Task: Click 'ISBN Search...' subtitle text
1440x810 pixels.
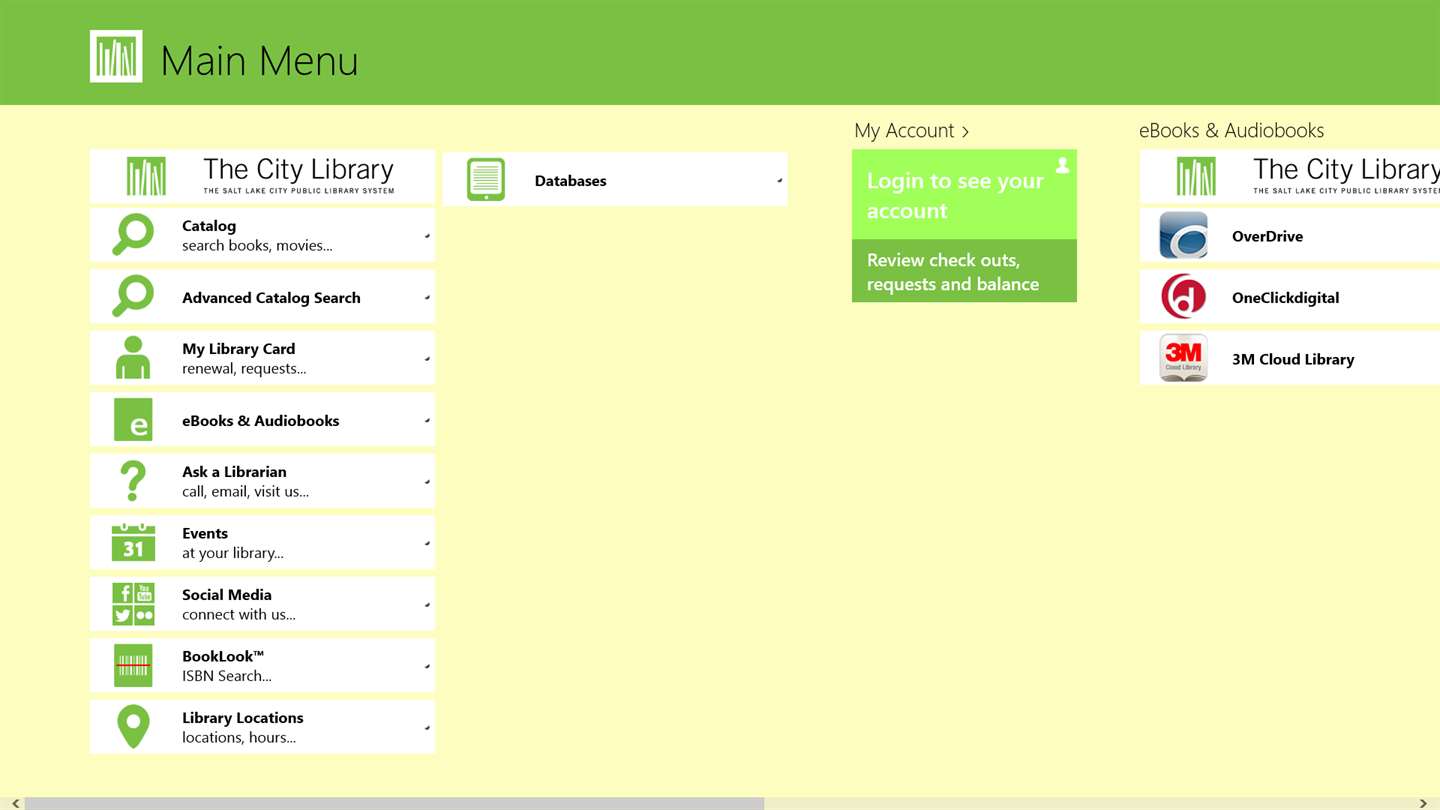Action: [227, 676]
